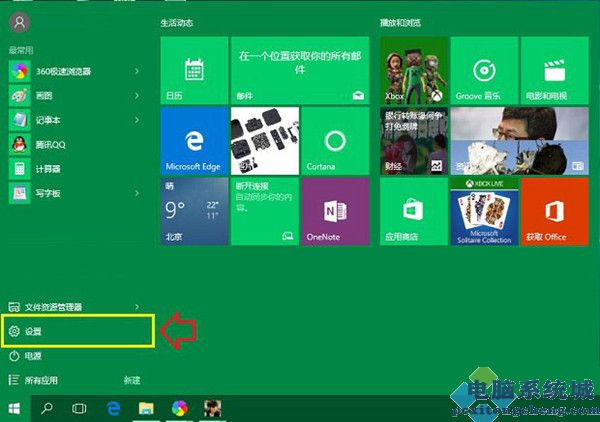Image resolution: width=600 pixels, height=422 pixels.
Task: Launch Microsoft Solitaire Collection tile
Action: coord(484,211)
